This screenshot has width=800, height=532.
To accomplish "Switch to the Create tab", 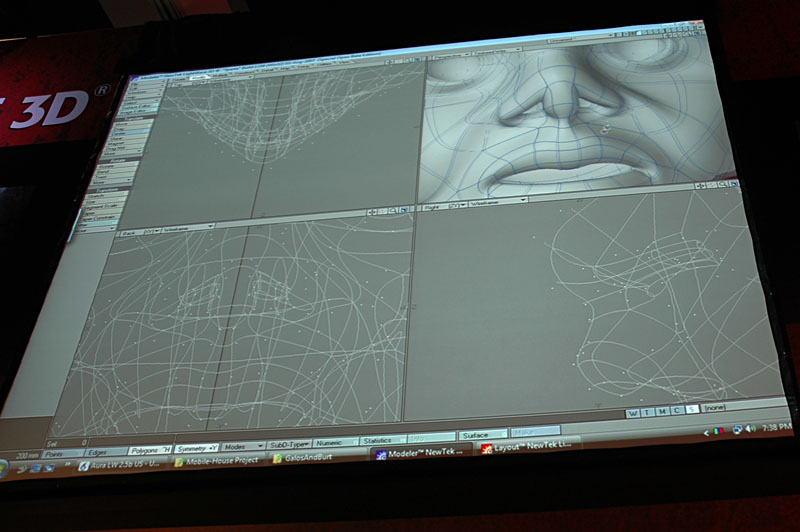I will point(178,80).
